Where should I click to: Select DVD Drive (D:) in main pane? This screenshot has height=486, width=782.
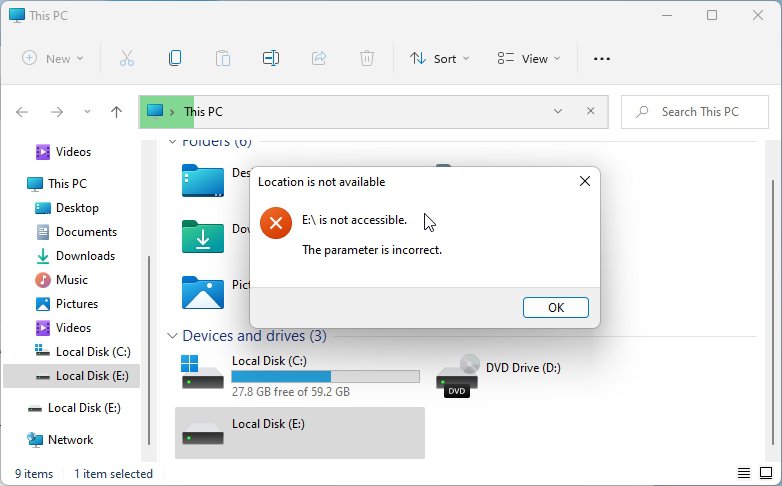[499, 375]
